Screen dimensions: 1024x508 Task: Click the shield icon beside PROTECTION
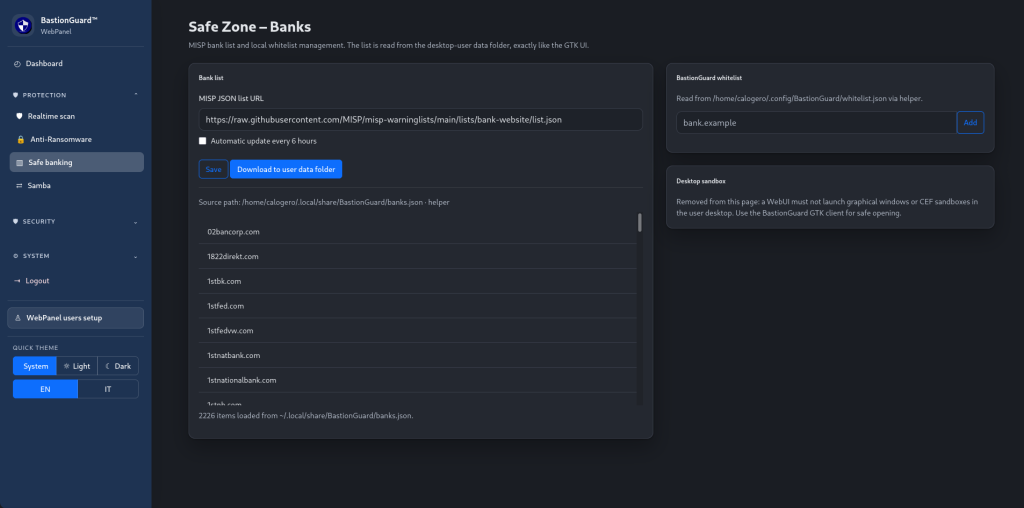click(x=16, y=95)
